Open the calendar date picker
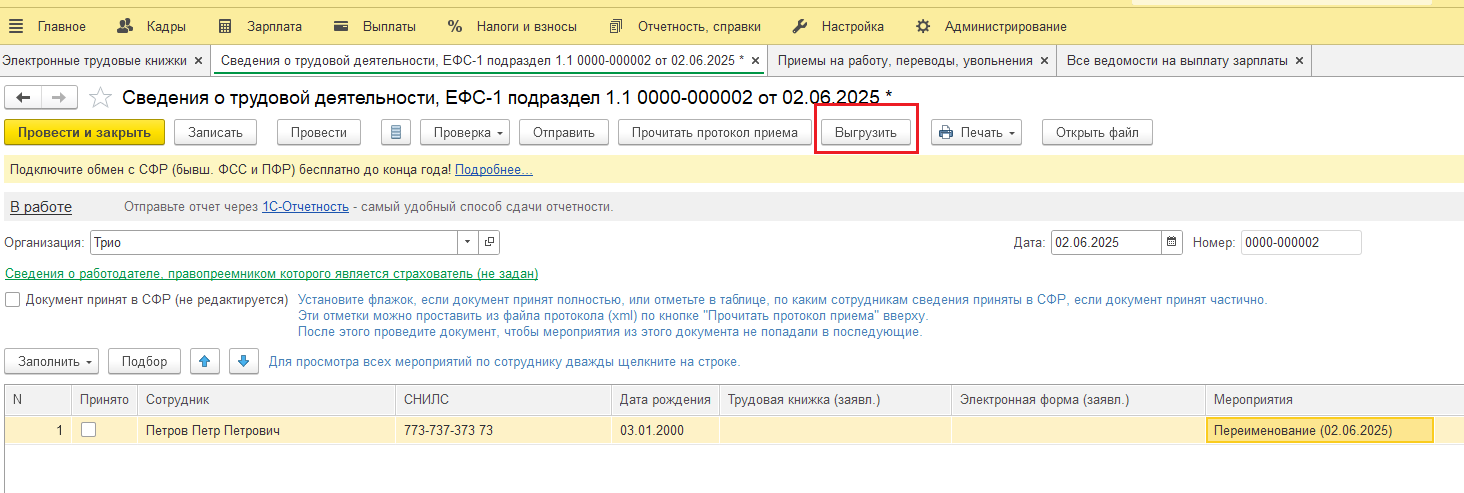The image size is (1464, 493). 1171,242
